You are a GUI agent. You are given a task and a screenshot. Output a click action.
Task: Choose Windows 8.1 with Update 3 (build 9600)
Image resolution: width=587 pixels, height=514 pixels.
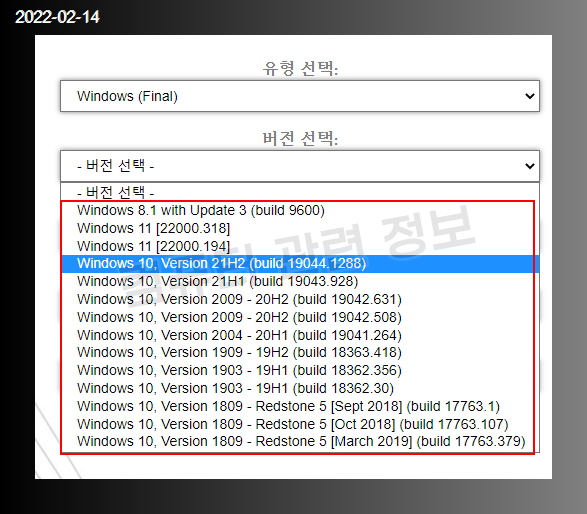[299, 210]
